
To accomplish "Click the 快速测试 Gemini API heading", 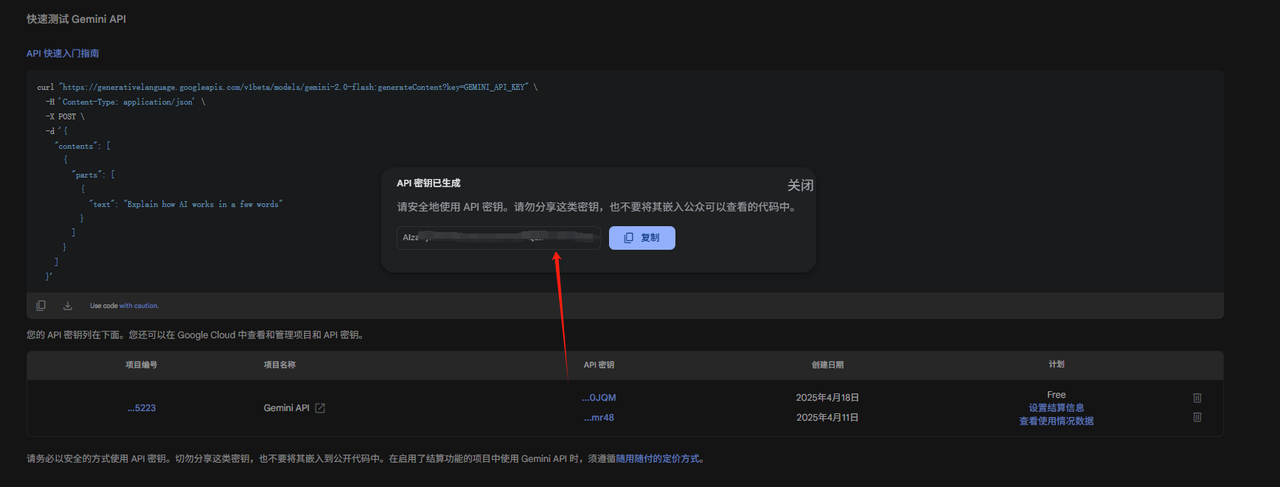I will point(76,19).
